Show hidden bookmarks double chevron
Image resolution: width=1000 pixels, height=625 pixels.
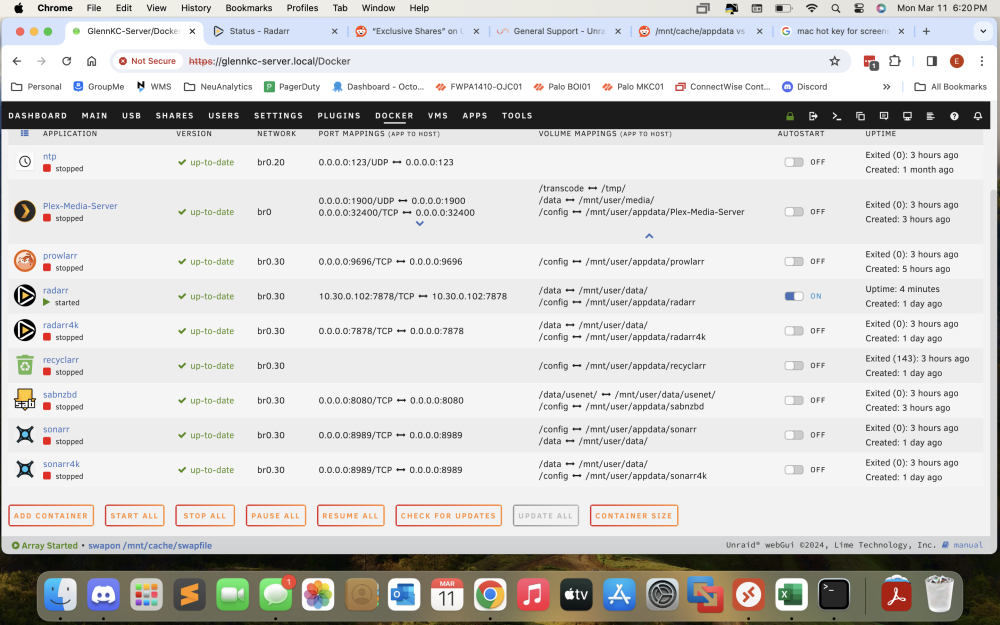click(x=886, y=87)
